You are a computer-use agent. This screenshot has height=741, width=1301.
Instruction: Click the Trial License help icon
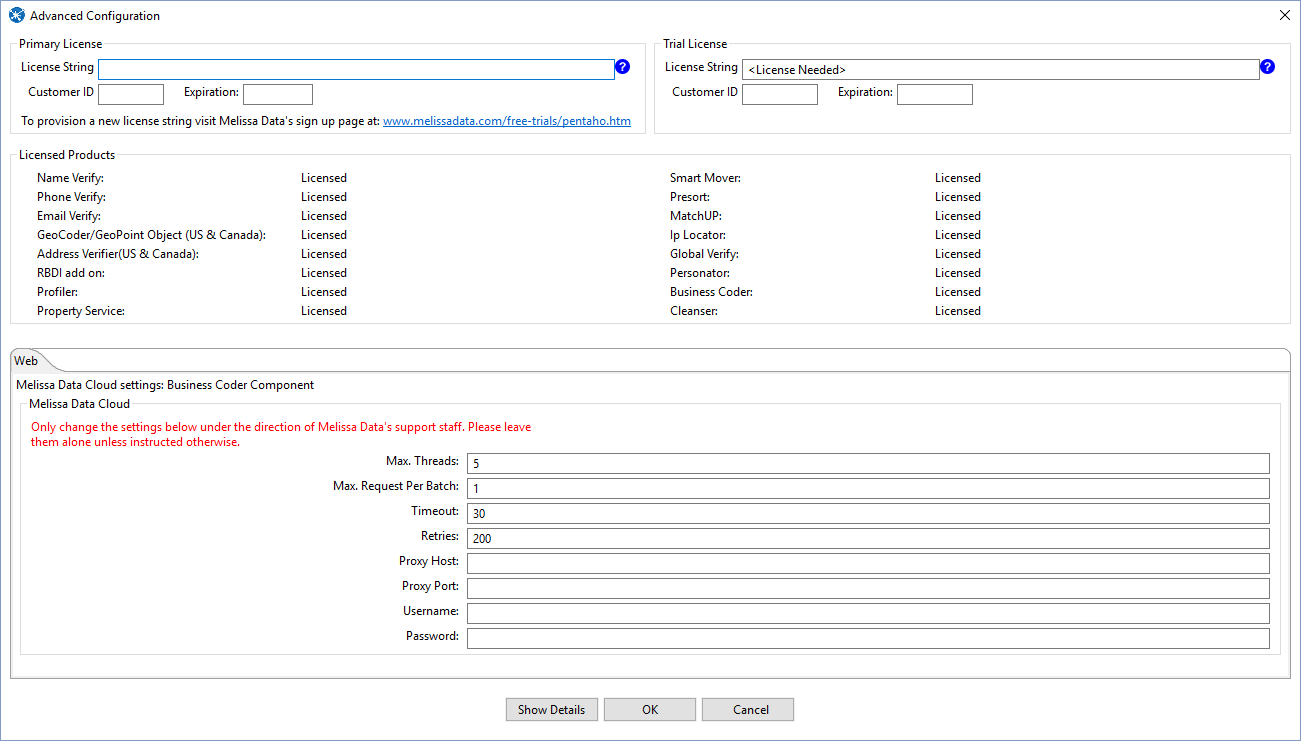click(x=1267, y=67)
